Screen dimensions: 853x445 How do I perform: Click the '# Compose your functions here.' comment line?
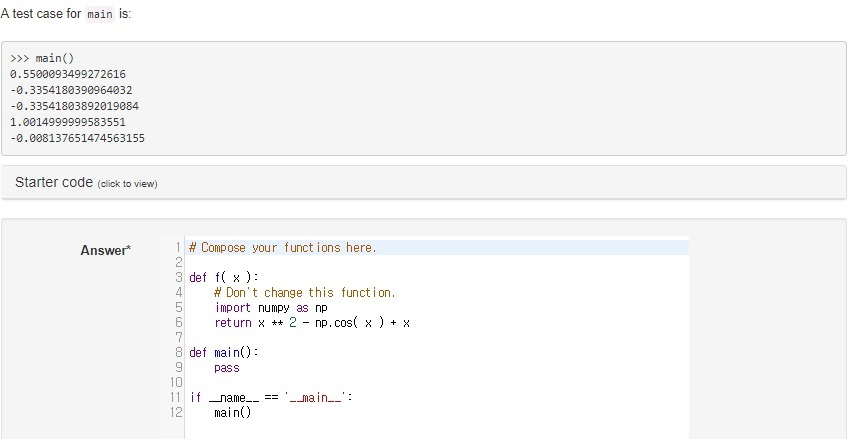point(282,248)
